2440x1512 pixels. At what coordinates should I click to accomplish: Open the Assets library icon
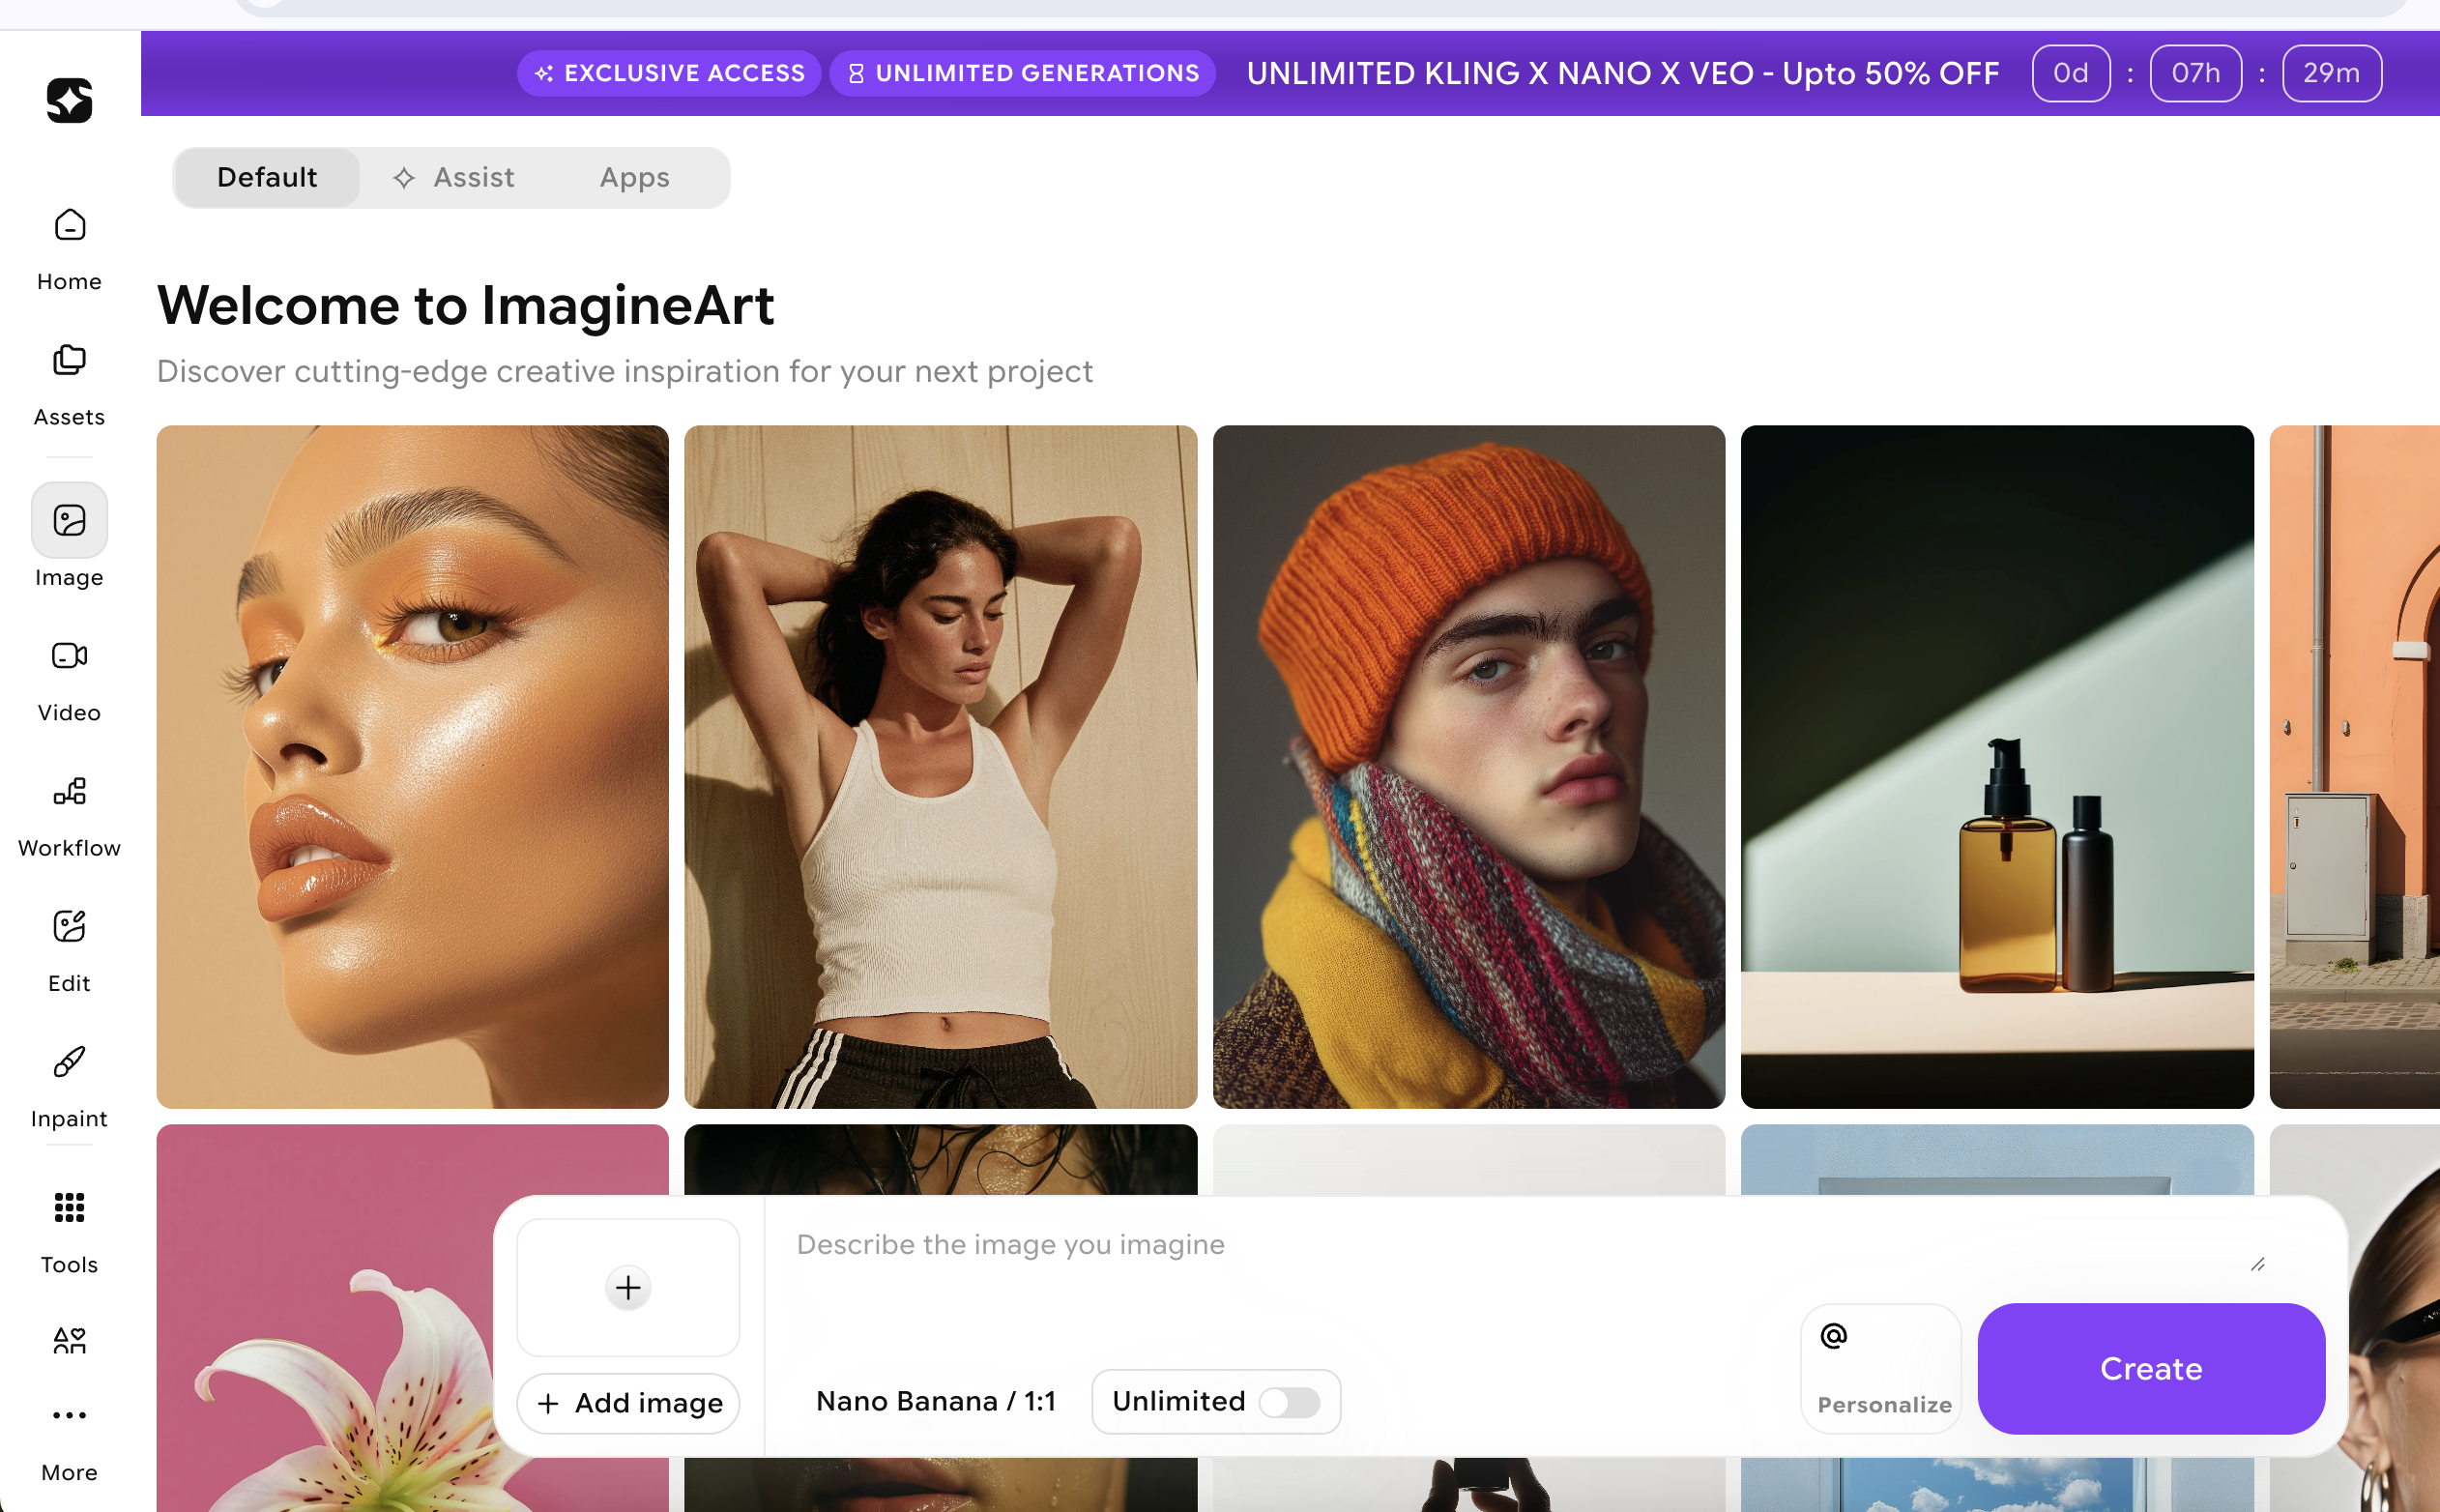(69, 361)
